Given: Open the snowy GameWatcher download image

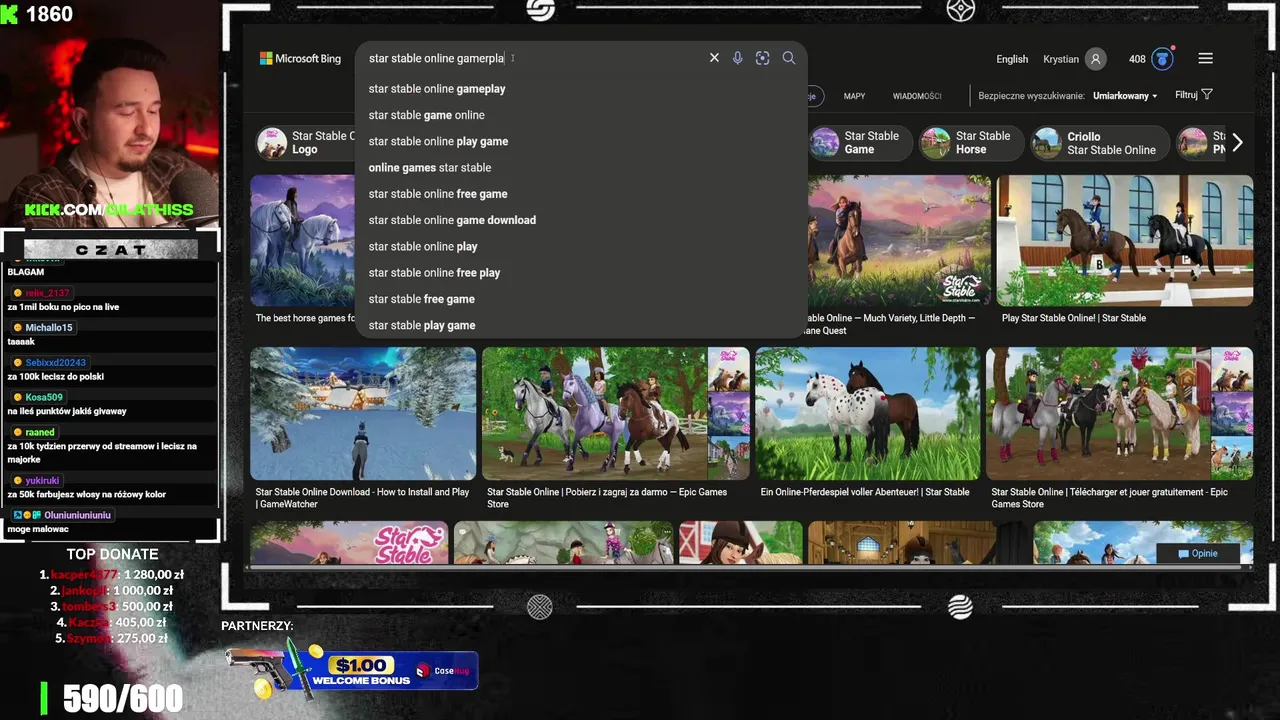Looking at the screenshot, I should [x=363, y=414].
